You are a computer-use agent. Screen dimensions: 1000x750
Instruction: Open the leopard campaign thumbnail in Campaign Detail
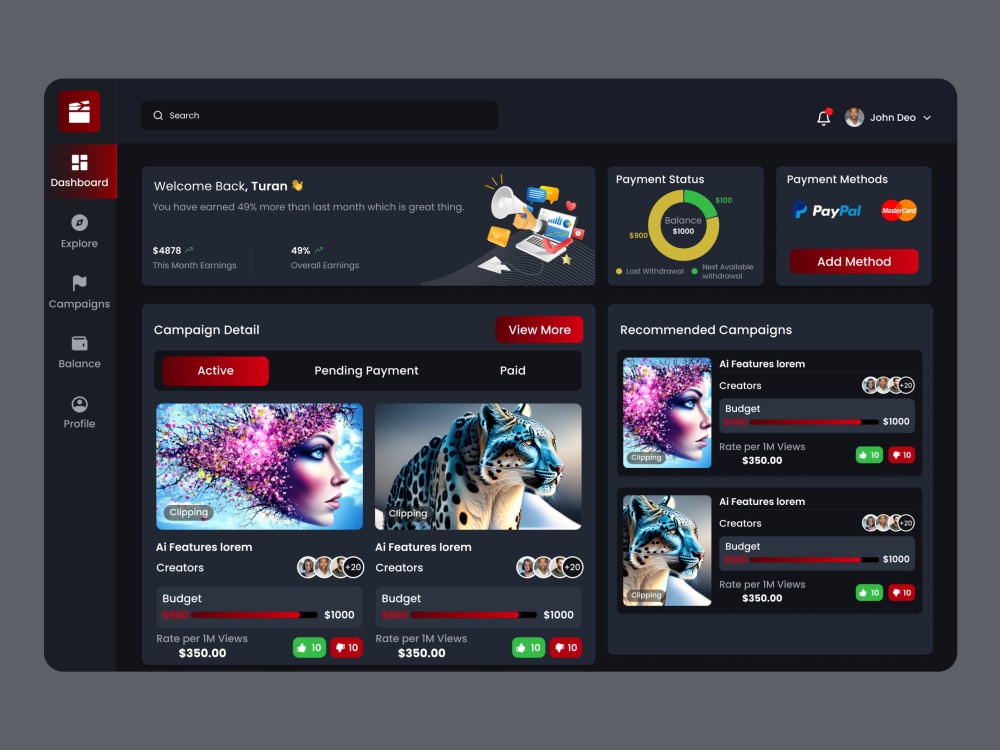tap(478, 466)
